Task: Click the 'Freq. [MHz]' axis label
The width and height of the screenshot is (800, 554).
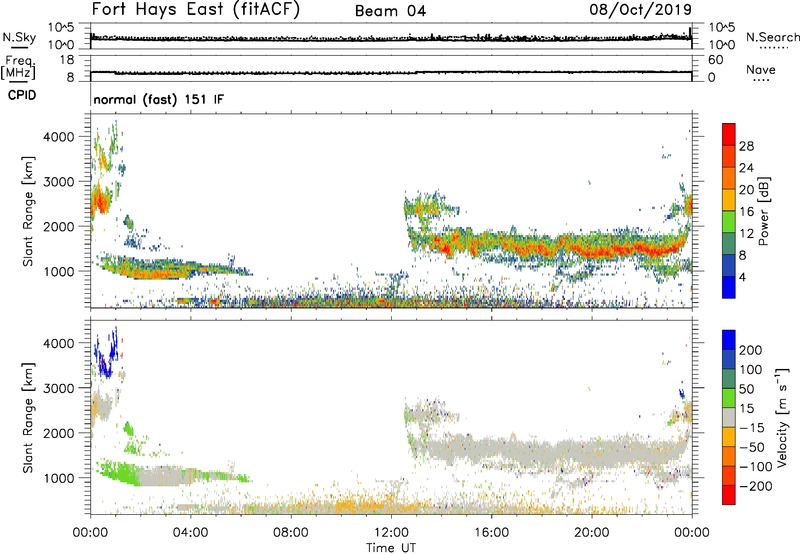Action: coord(18,68)
